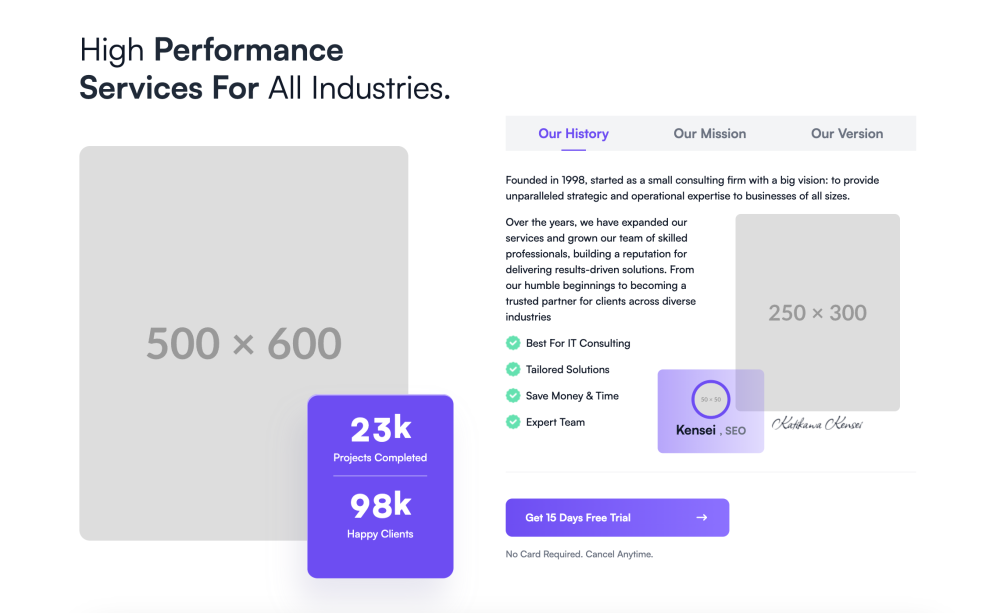Viewport: 1000px width, 613px height.
Task: Switch to the Our Mission tab
Action: [710, 134]
